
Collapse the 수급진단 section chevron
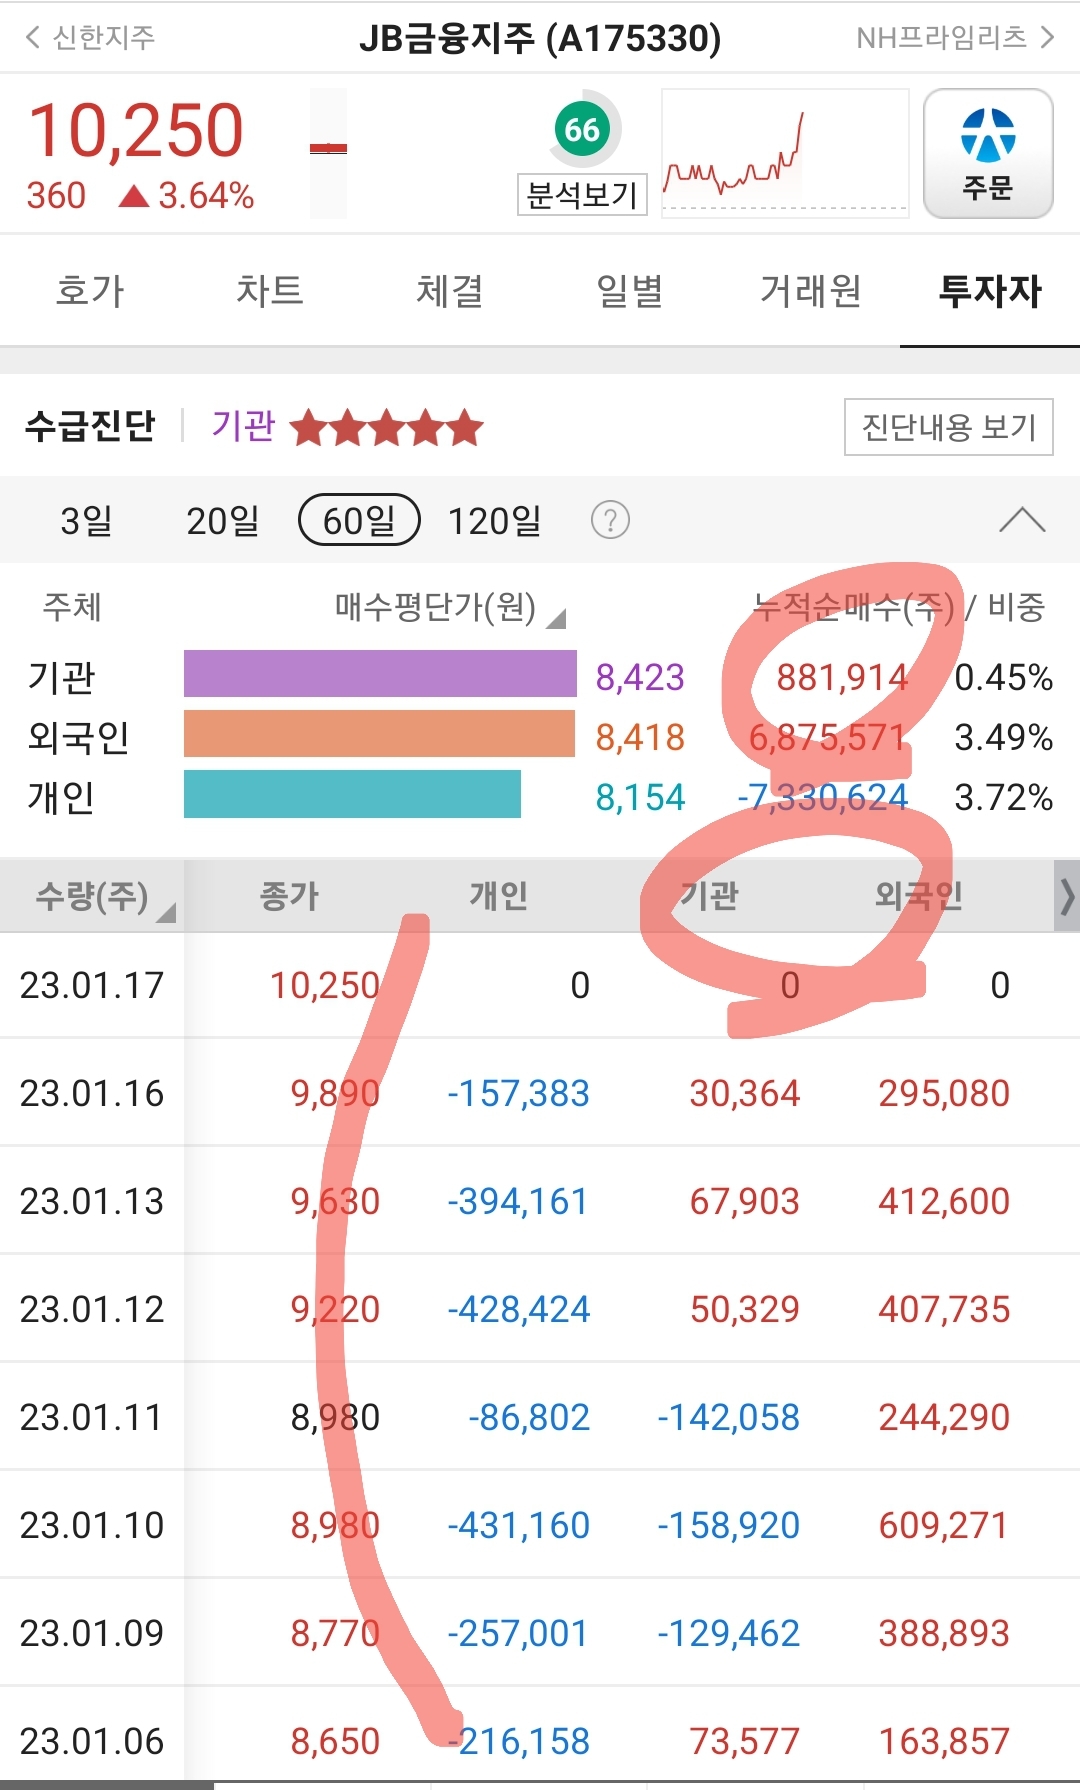click(x=1022, y=520)
